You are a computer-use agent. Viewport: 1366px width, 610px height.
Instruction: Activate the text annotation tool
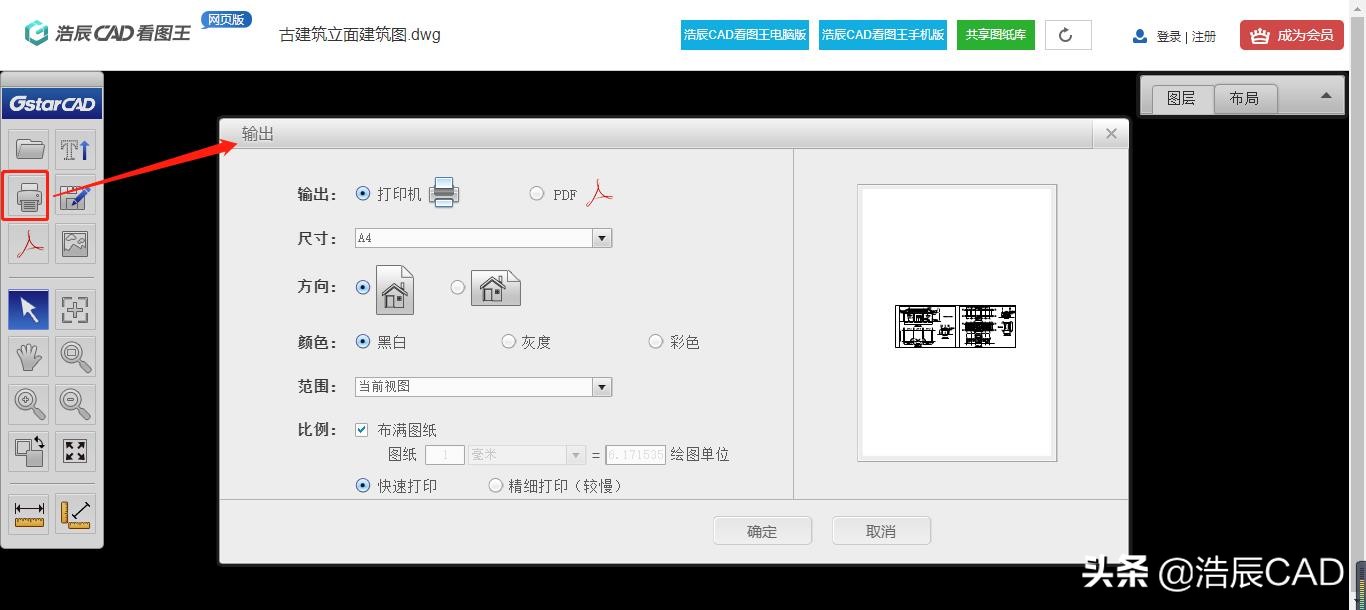pyautogui.click(x=75, y=148)
